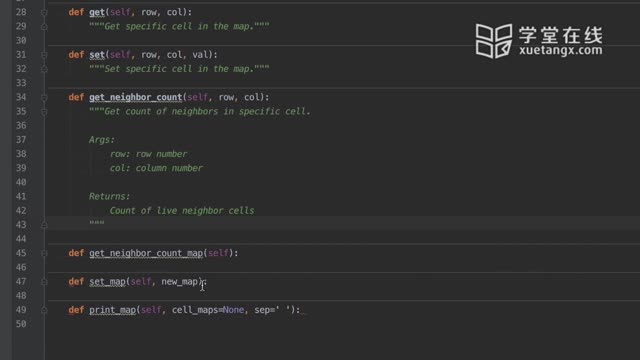Click fold icon beside line 35 docstring
640x360 pixels.
[44, 112]
